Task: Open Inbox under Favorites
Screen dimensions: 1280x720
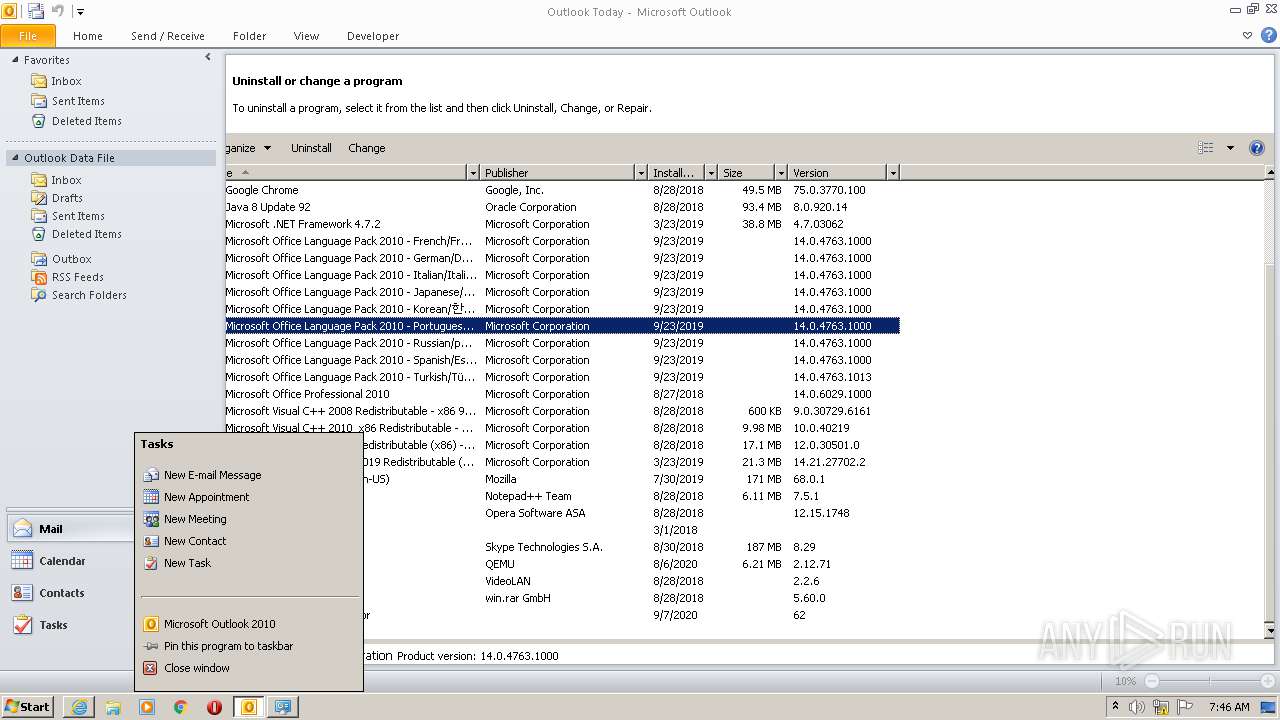Action: pyautogui.click(x=67, y=81)
